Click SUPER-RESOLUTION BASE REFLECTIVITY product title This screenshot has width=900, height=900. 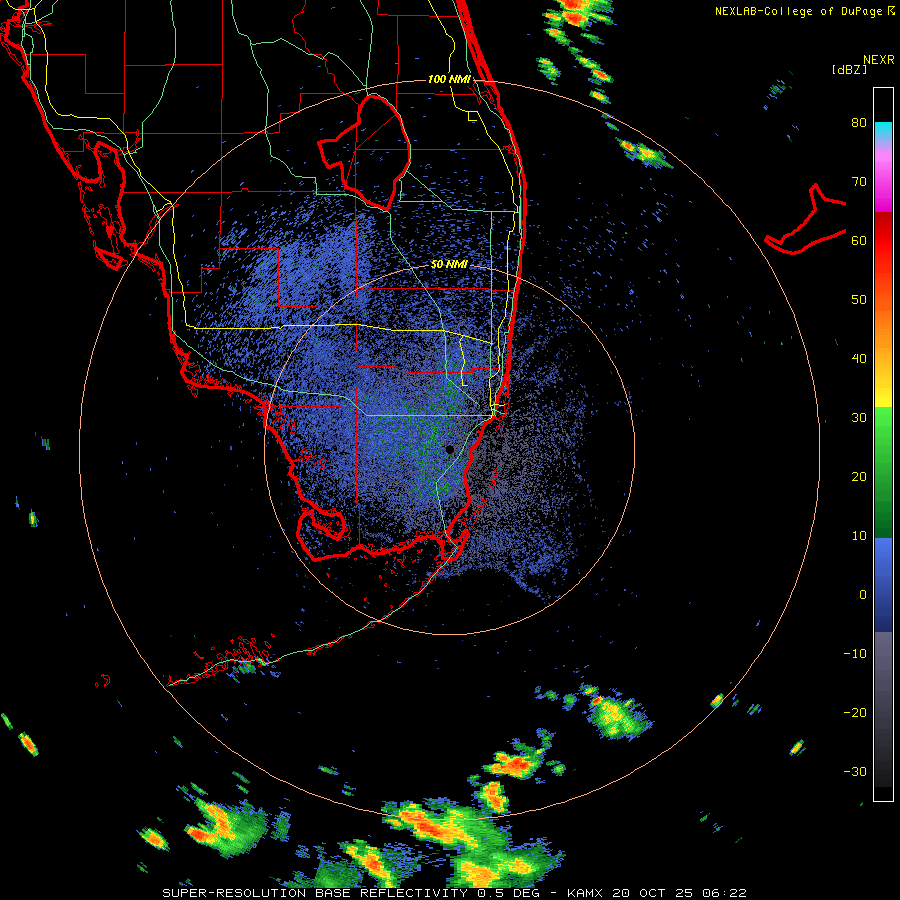315,893
